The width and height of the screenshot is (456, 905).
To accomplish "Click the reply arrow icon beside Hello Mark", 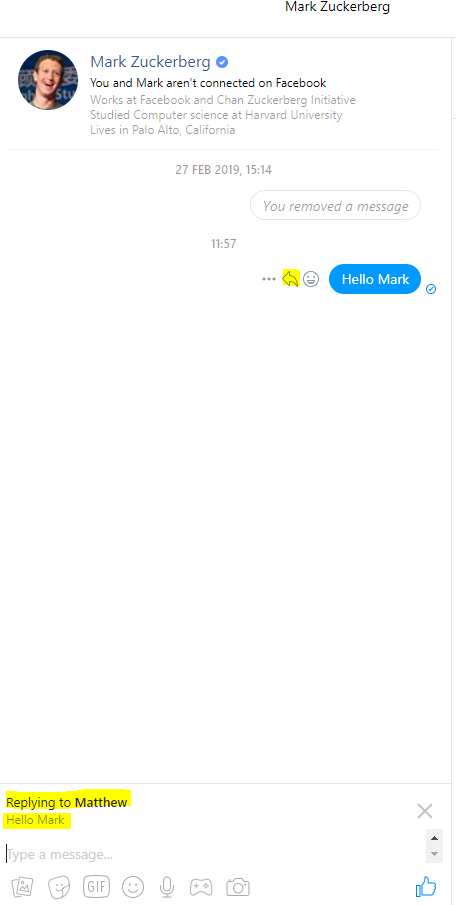I will tap(290, 279).
